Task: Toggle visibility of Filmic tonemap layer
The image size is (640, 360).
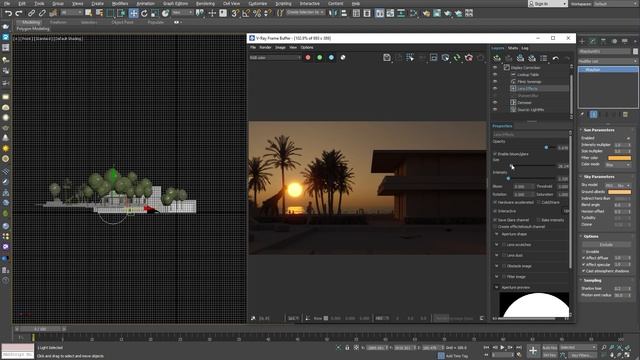Action: pyautogui.click(x=495, y=82)
